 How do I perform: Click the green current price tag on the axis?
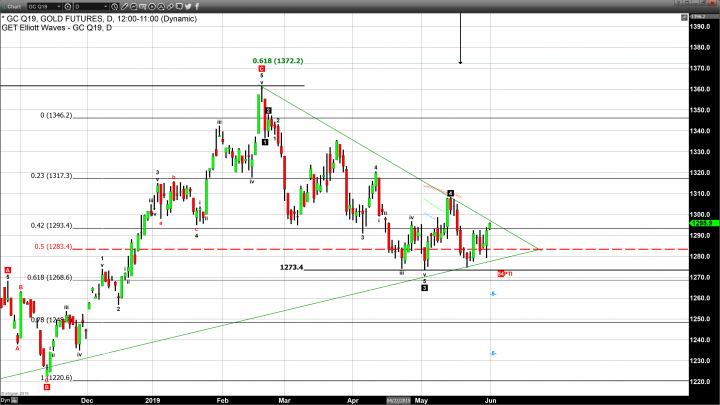pos(705,223)
